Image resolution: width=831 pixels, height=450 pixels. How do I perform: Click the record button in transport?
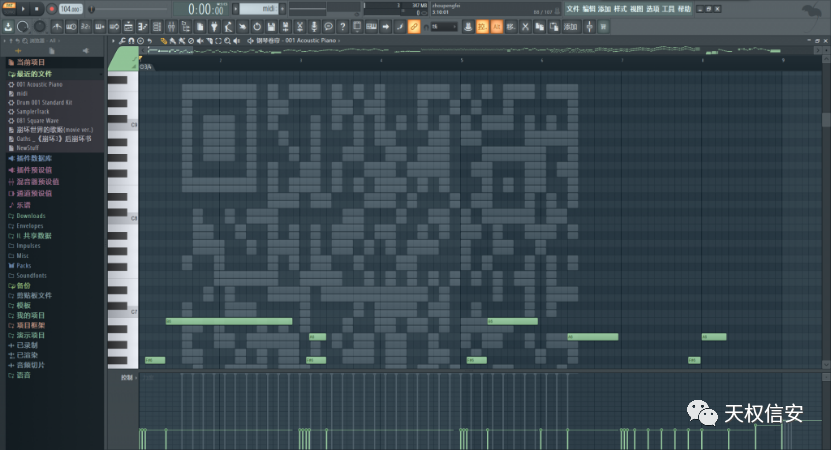point(51,9)
